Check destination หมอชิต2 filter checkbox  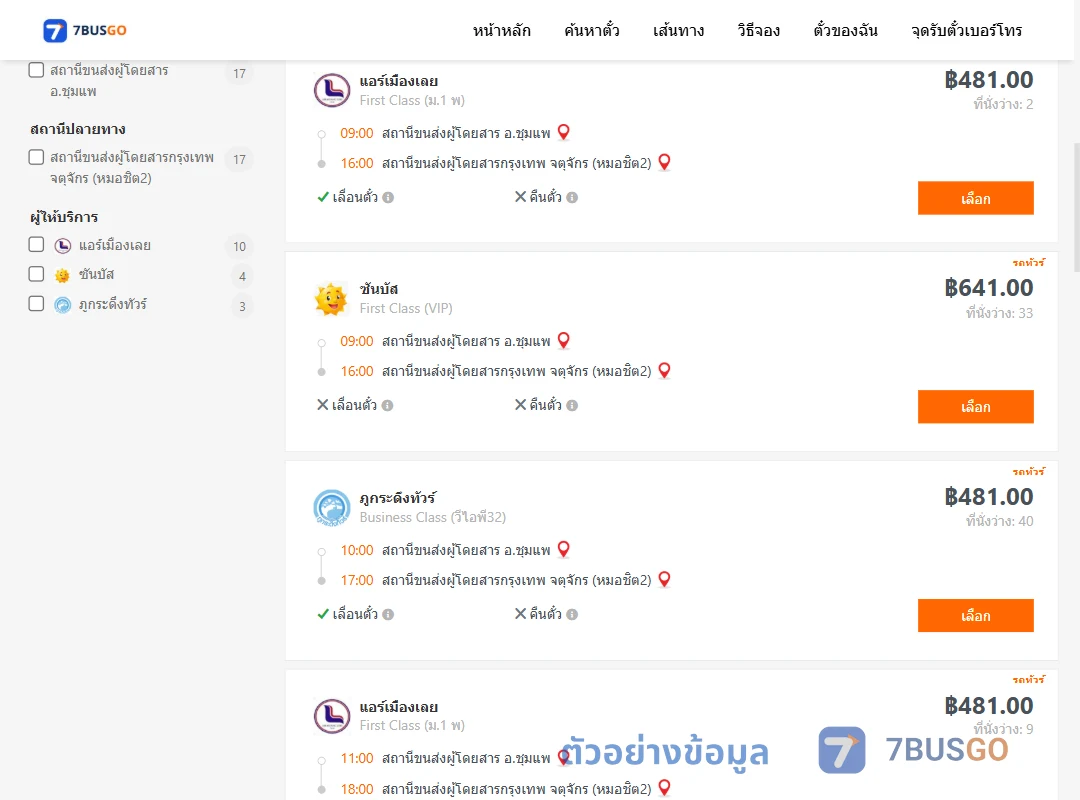click(x=36, y=157)
